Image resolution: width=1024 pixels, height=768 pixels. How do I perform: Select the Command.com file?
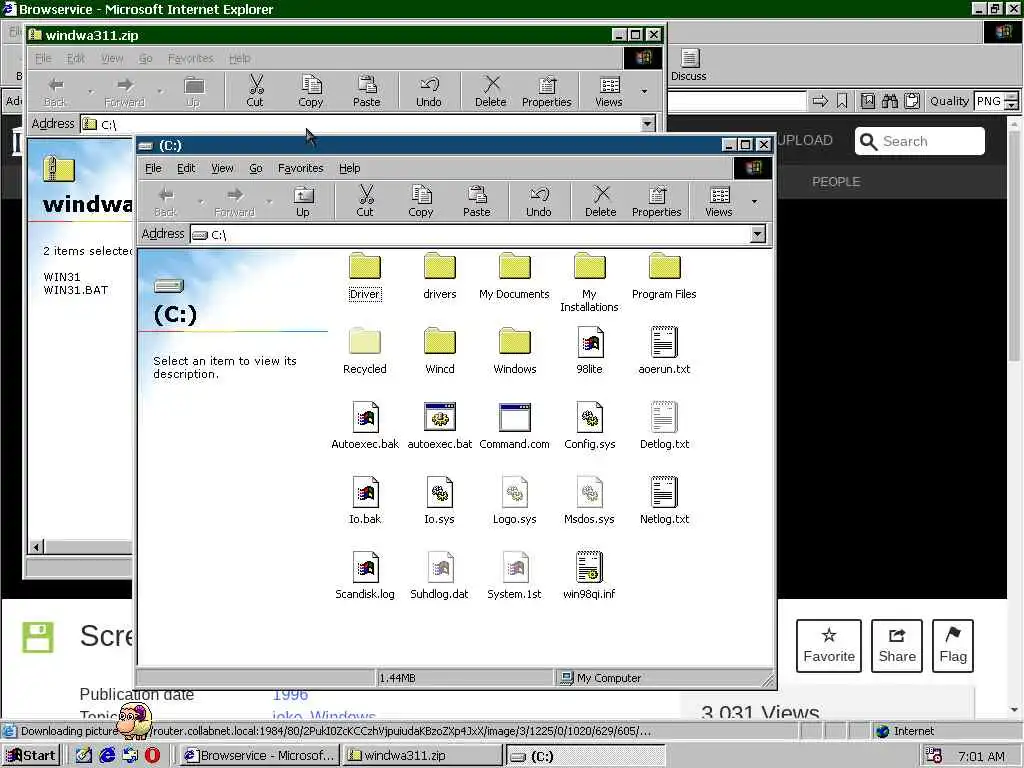515,426
